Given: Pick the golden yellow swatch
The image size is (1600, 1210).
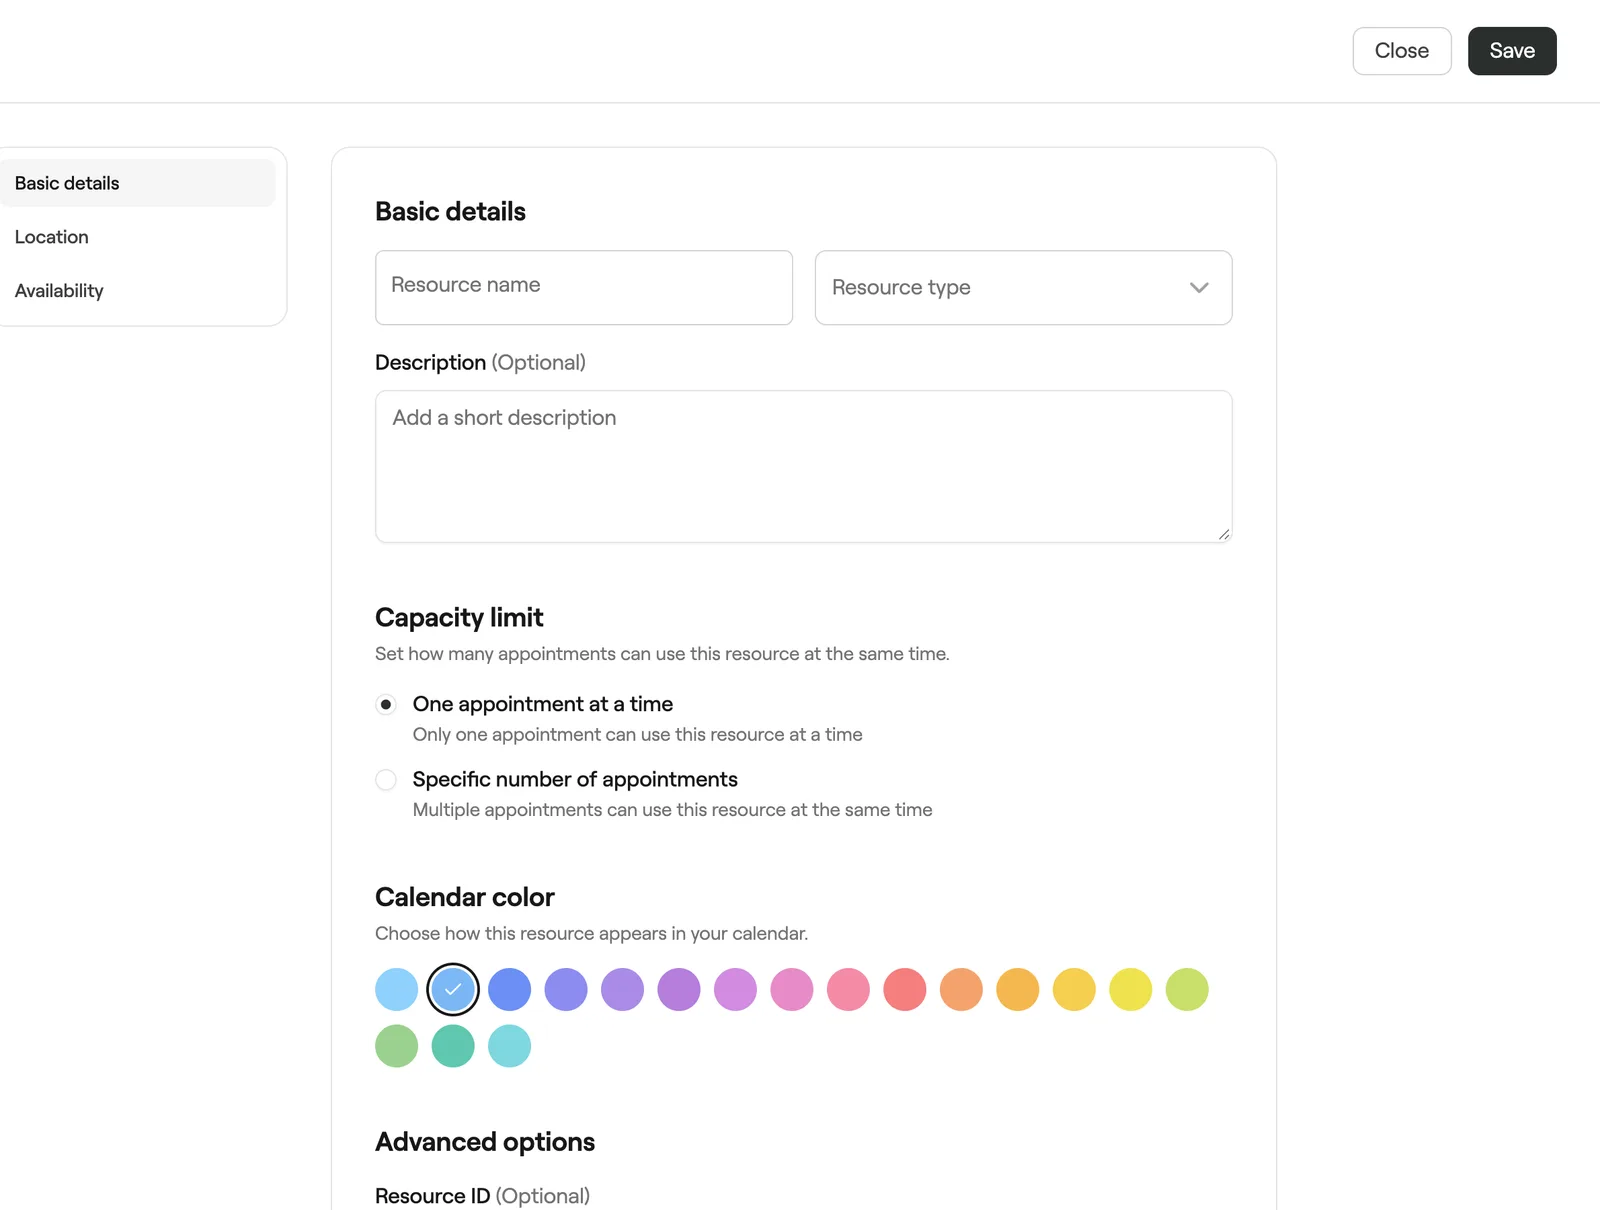Looking at the screenshot, I should pos(1075,990).
